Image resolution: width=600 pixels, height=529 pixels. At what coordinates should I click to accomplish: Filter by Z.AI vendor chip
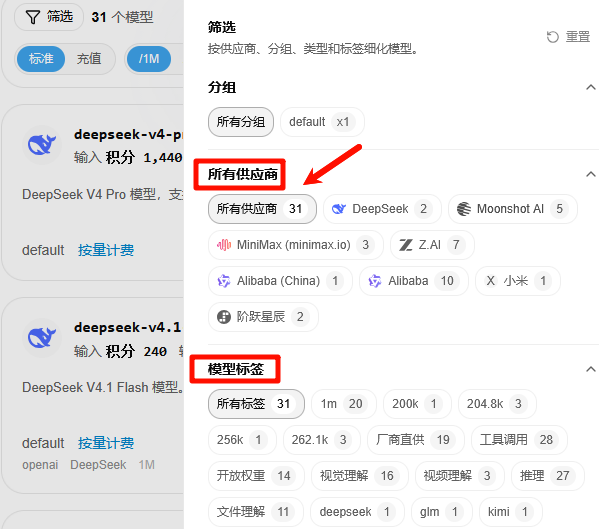tap(432, 245)
